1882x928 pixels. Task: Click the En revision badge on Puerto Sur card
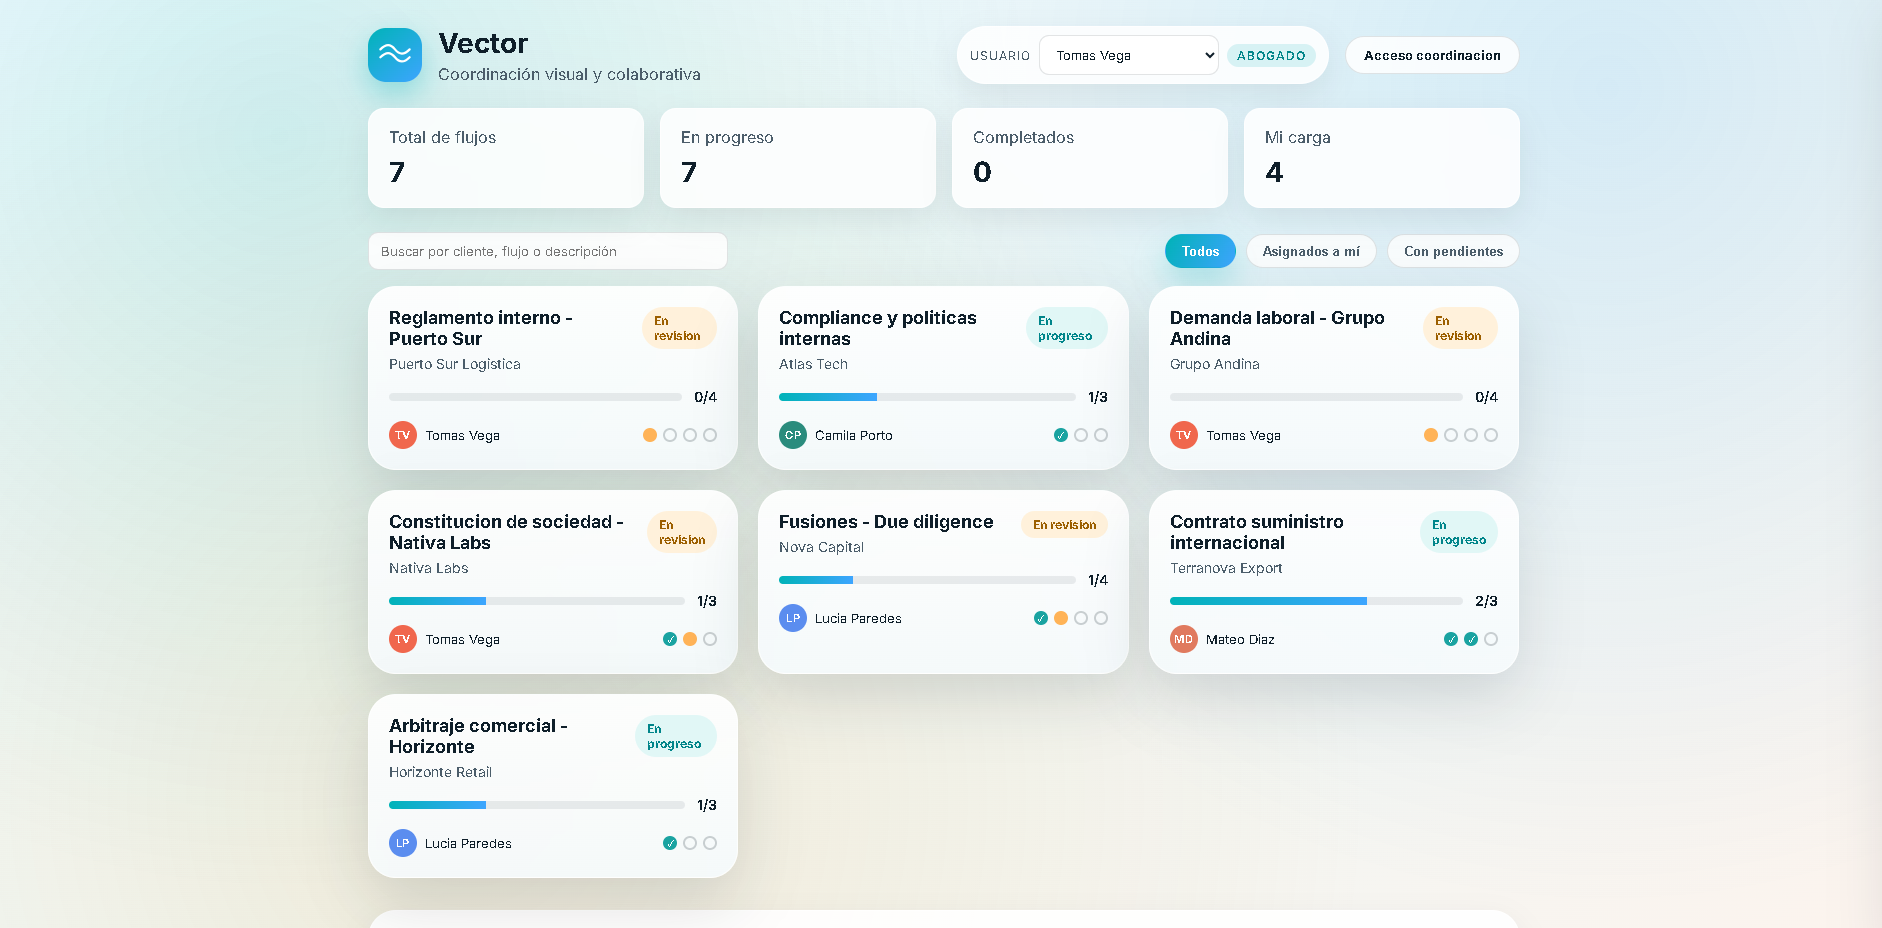679,328
